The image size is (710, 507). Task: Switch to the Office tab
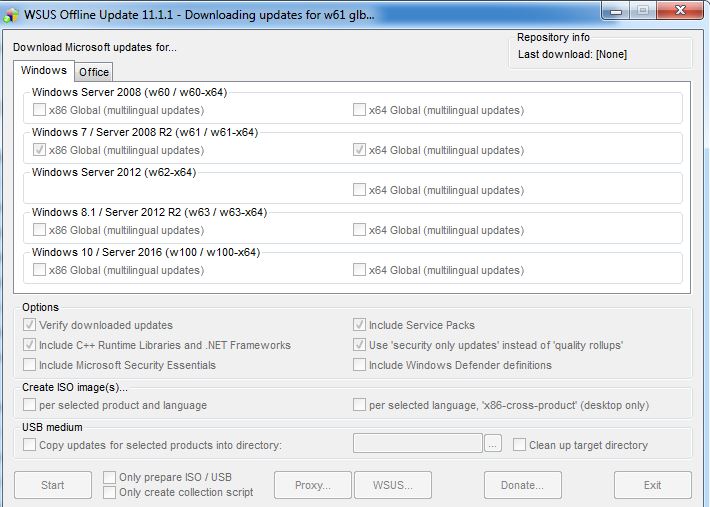click(x=94, y=72)
